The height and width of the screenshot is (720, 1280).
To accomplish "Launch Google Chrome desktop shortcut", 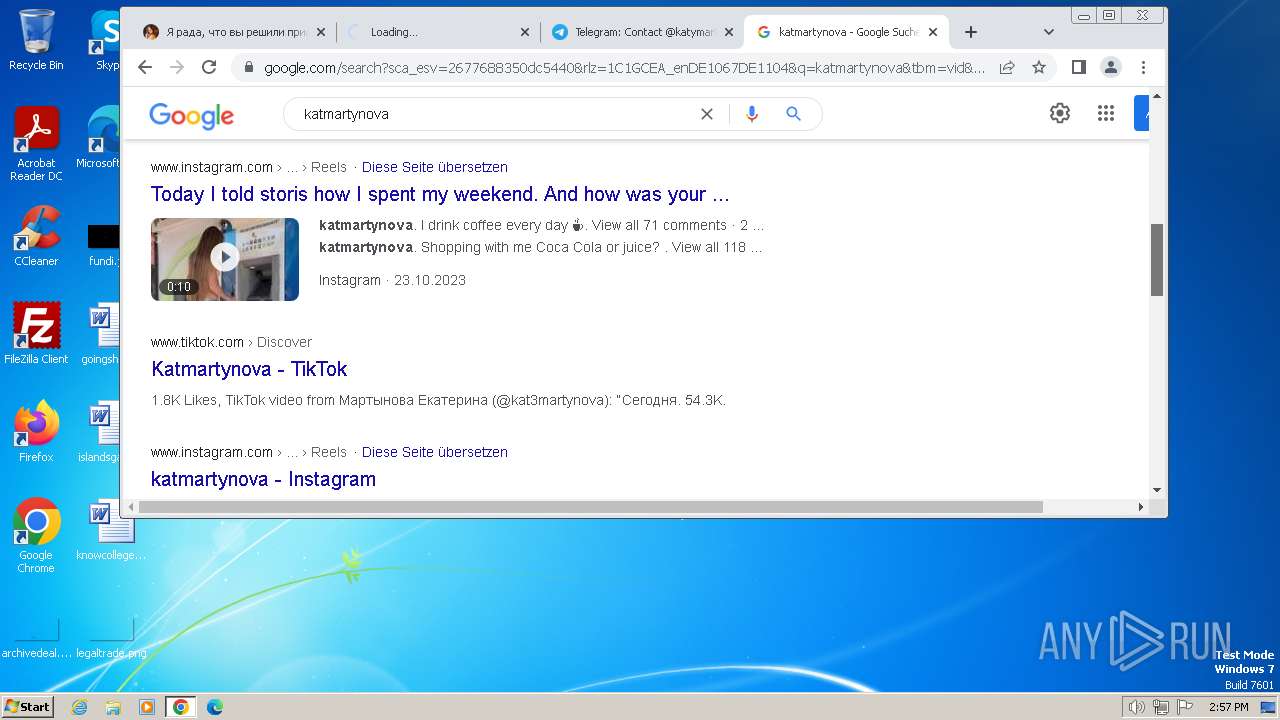I will coord(36,536).
